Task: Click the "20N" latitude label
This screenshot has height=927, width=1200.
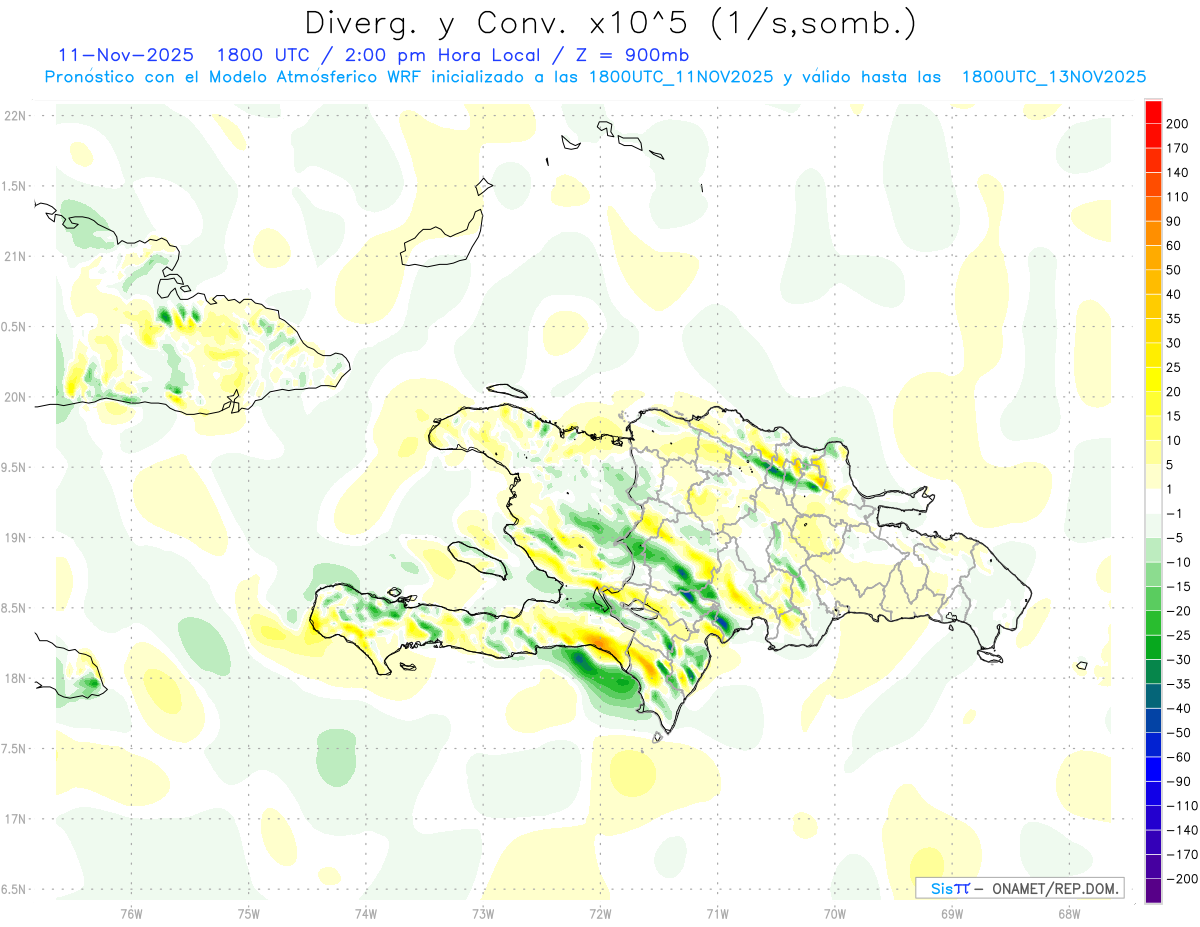Action: click(15, 397)
